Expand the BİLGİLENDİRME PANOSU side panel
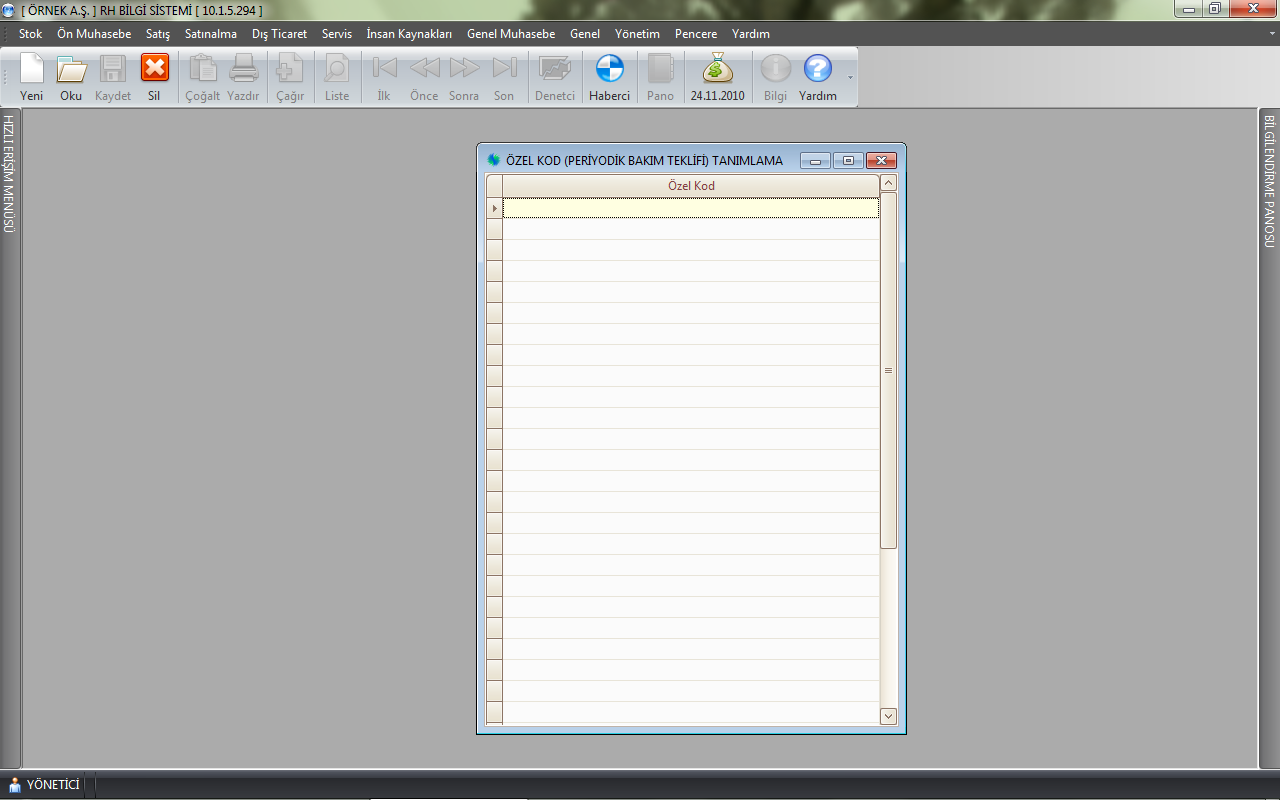The height and width of the screenshot is (800, 1280). click(1270, 182)
